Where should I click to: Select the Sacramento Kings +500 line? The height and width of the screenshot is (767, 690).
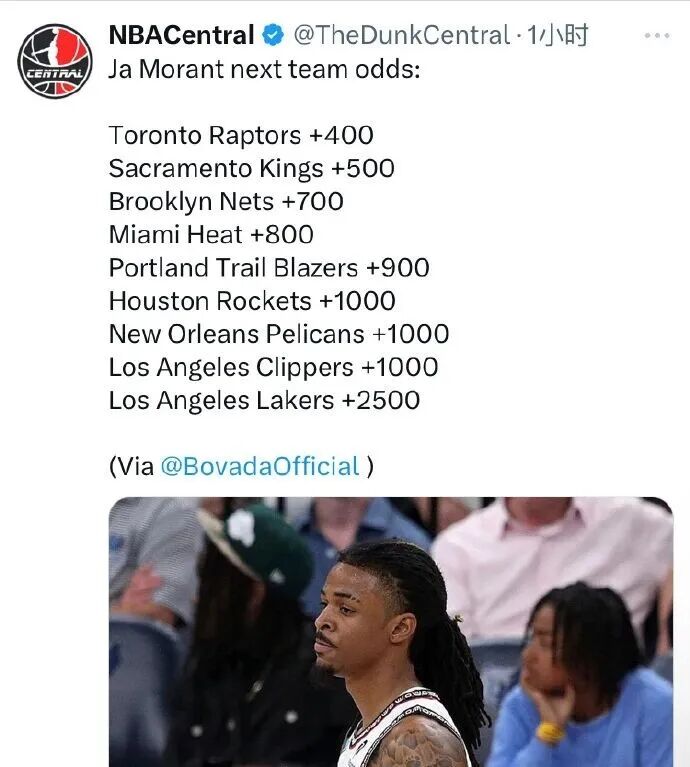point(251,168)
